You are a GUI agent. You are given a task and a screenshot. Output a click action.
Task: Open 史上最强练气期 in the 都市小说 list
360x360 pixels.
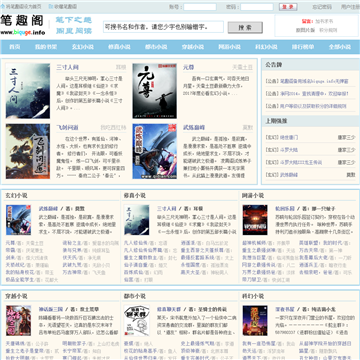click(x=198, y=343)
